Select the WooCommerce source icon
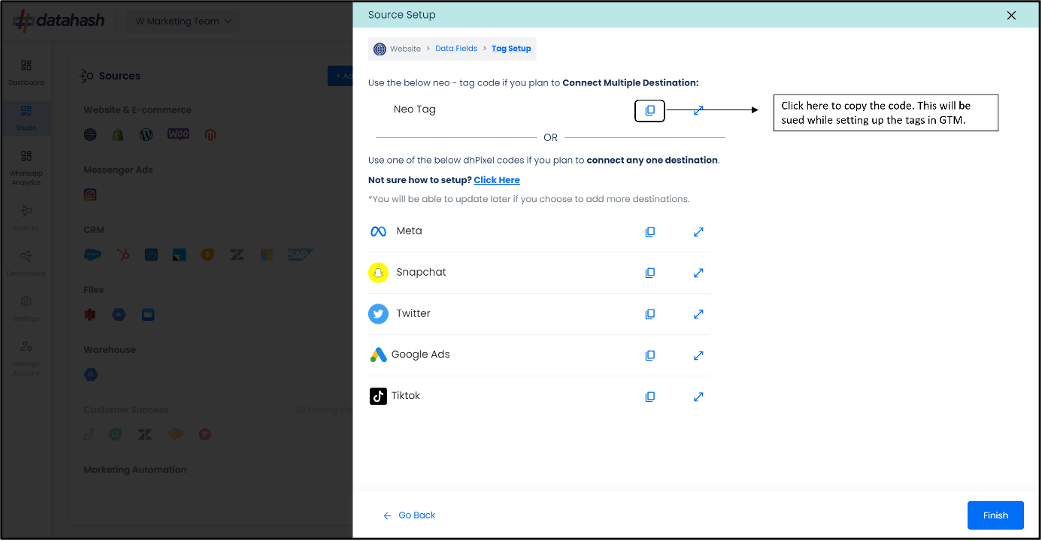Image resolution: width=1041 pixels, height=541 pixels. pos(178,134)
